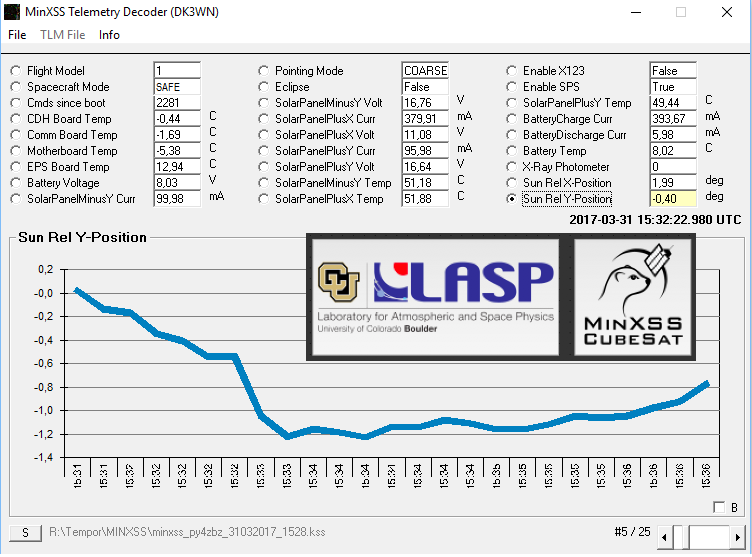752x557 pixels.
Task: Plot Cmds since boot parameter
Action: tap(16, 103)
